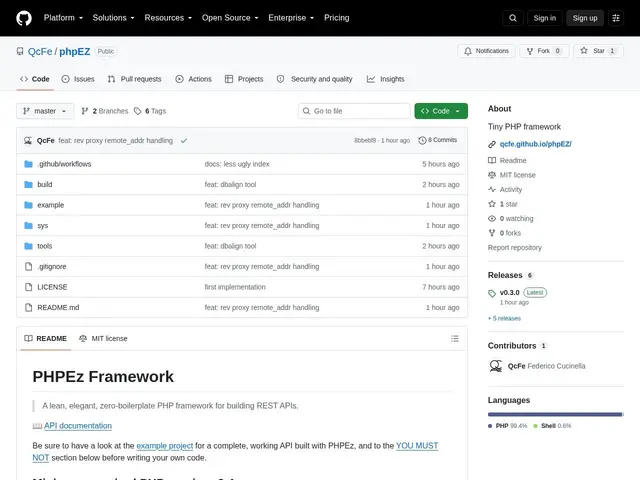Click 'first implementation' commit message

click(x=235, y=287)
